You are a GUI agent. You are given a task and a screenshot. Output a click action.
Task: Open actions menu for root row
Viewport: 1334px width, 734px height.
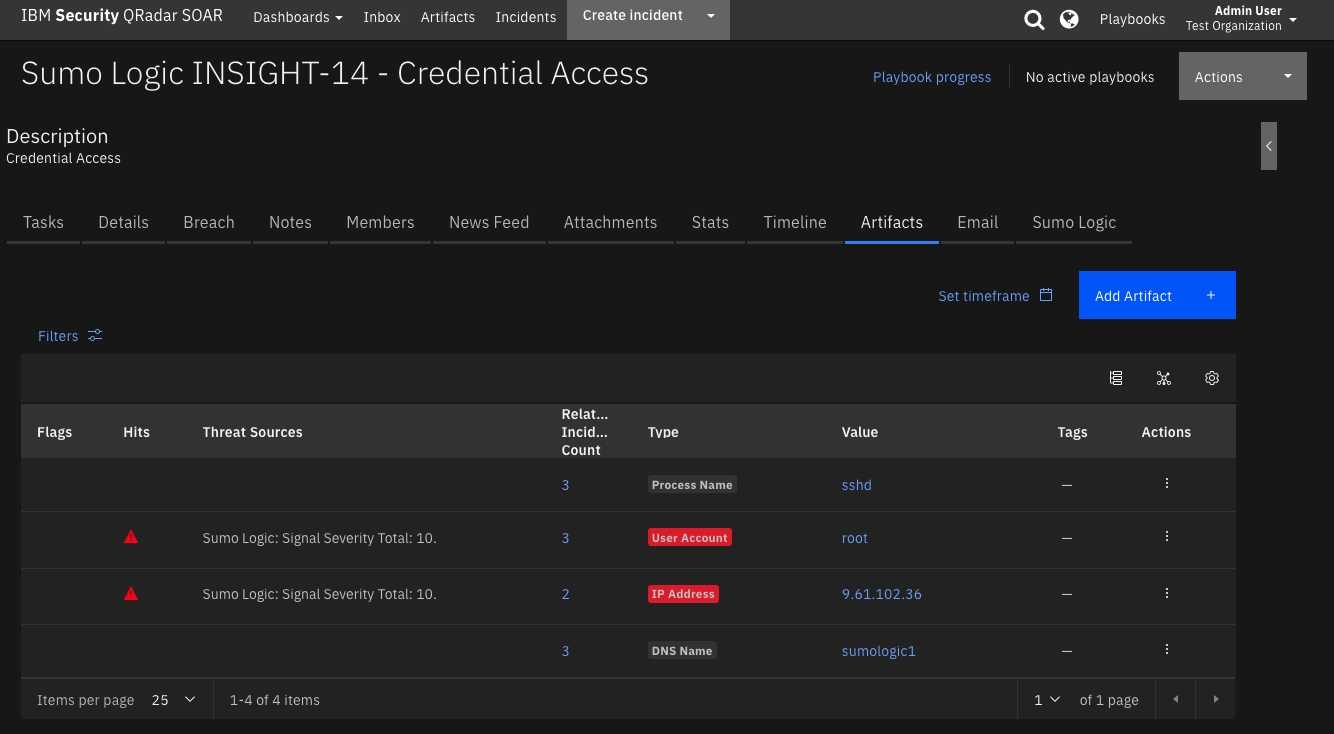(x=1167, y=536)
